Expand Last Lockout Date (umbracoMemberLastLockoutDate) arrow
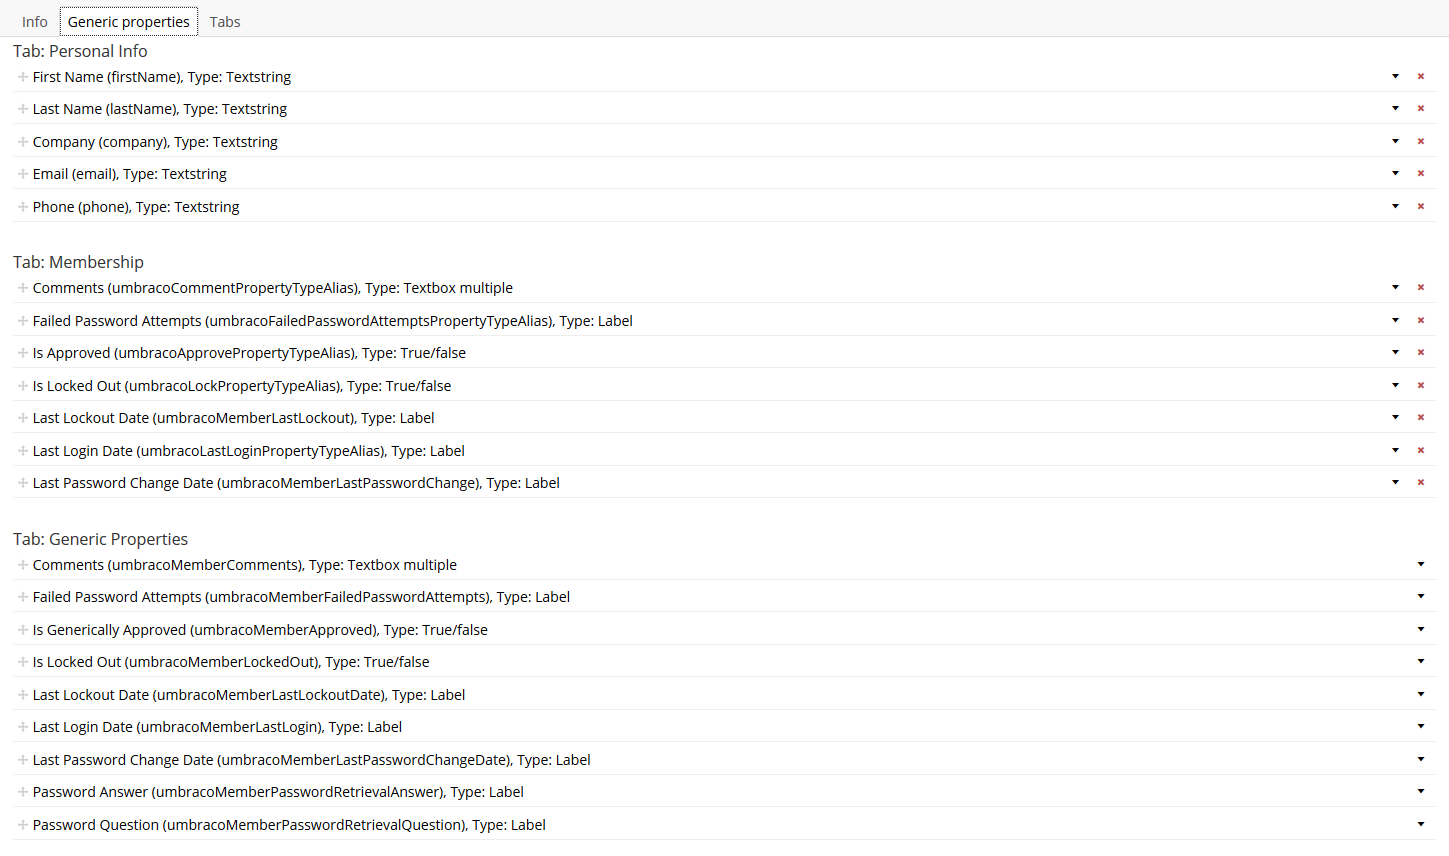 coord(1420,694)
